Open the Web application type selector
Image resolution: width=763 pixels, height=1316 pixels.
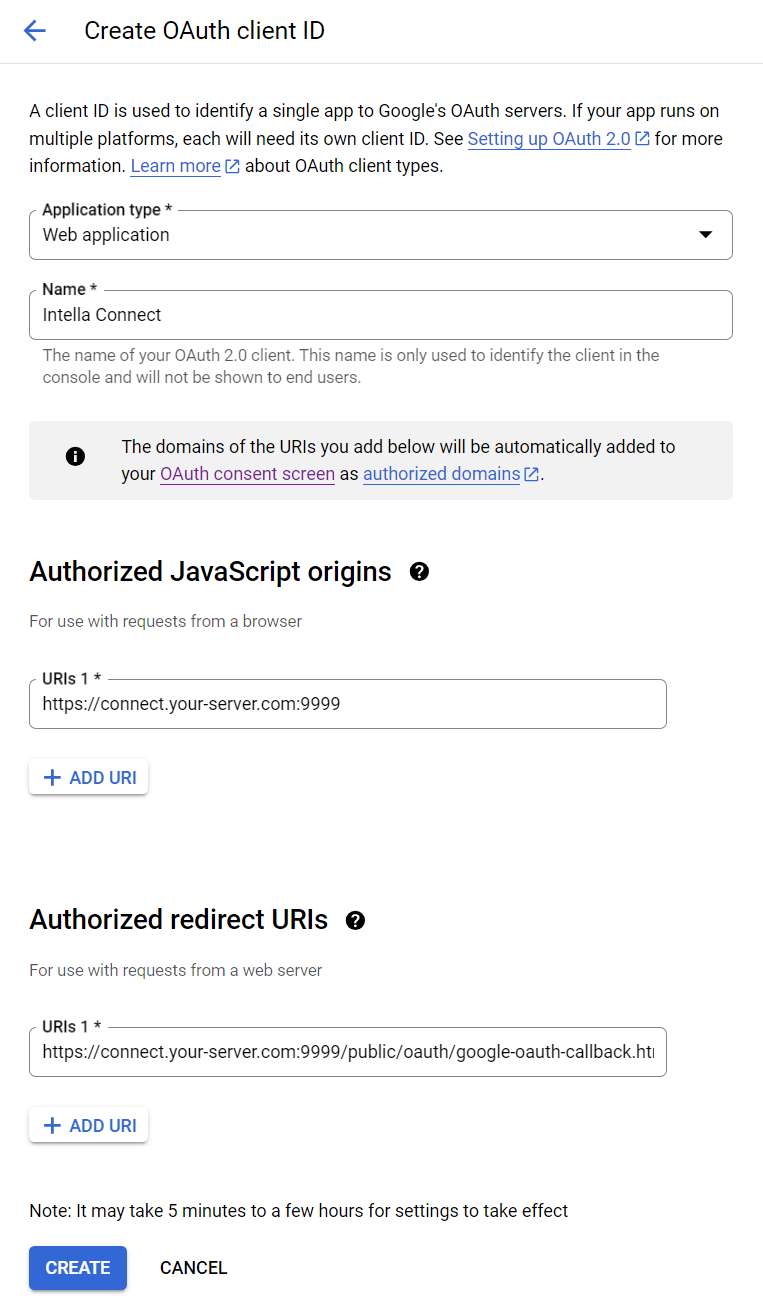click(x=381, y=235)
